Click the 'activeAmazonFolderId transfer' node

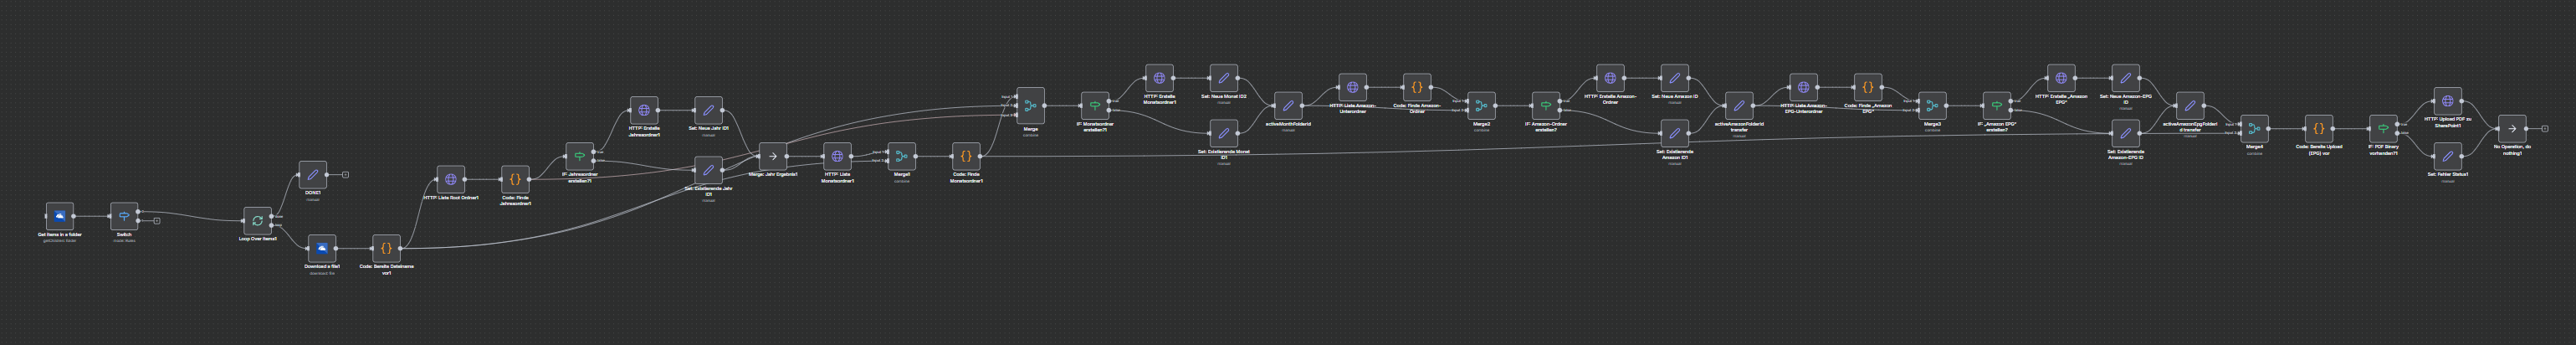tap(1739, 105)
